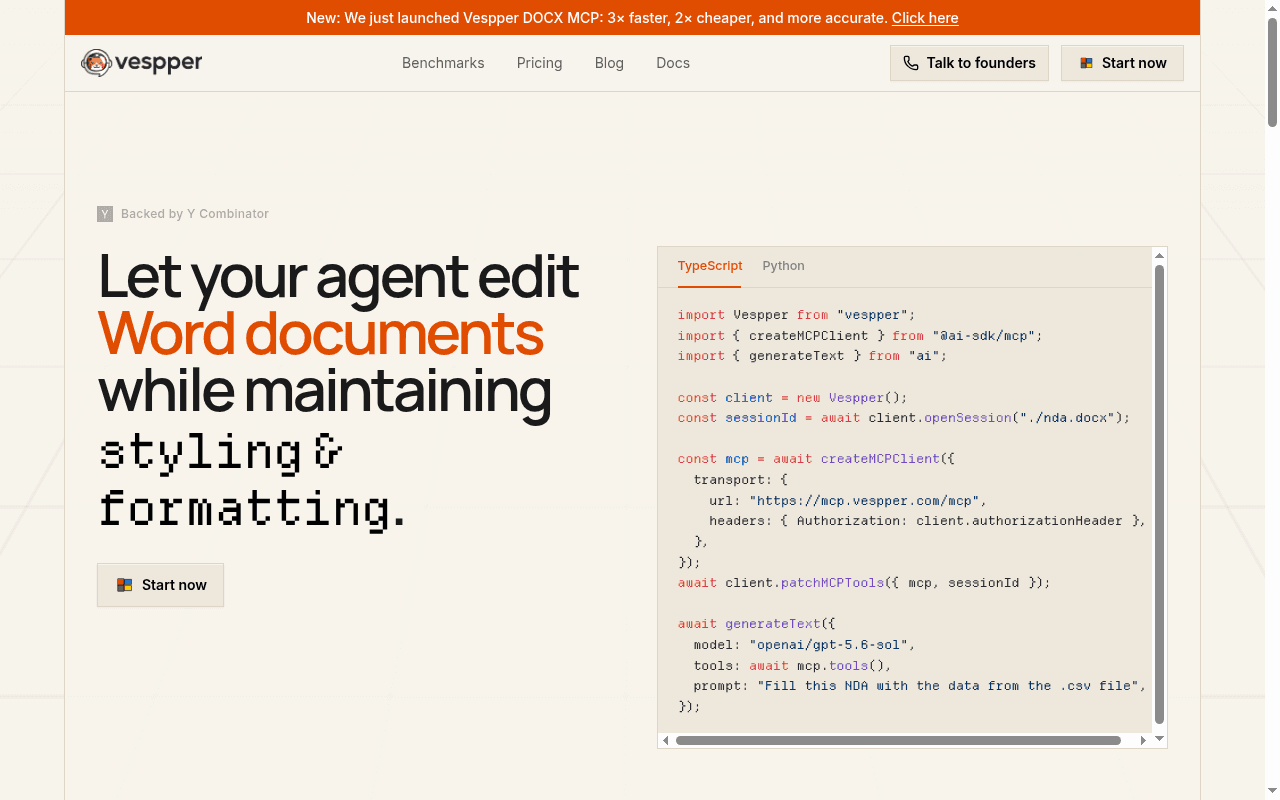Click the "const mcp = await createMCPClient" line
The image size is (1280, 800).
816,459
